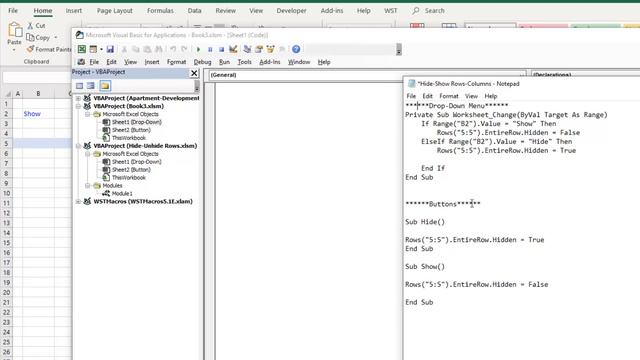The height and width of the screenshot is (360, 640).
Task: Click the blue Help question mark icon
Action: [x=296, y=49]
